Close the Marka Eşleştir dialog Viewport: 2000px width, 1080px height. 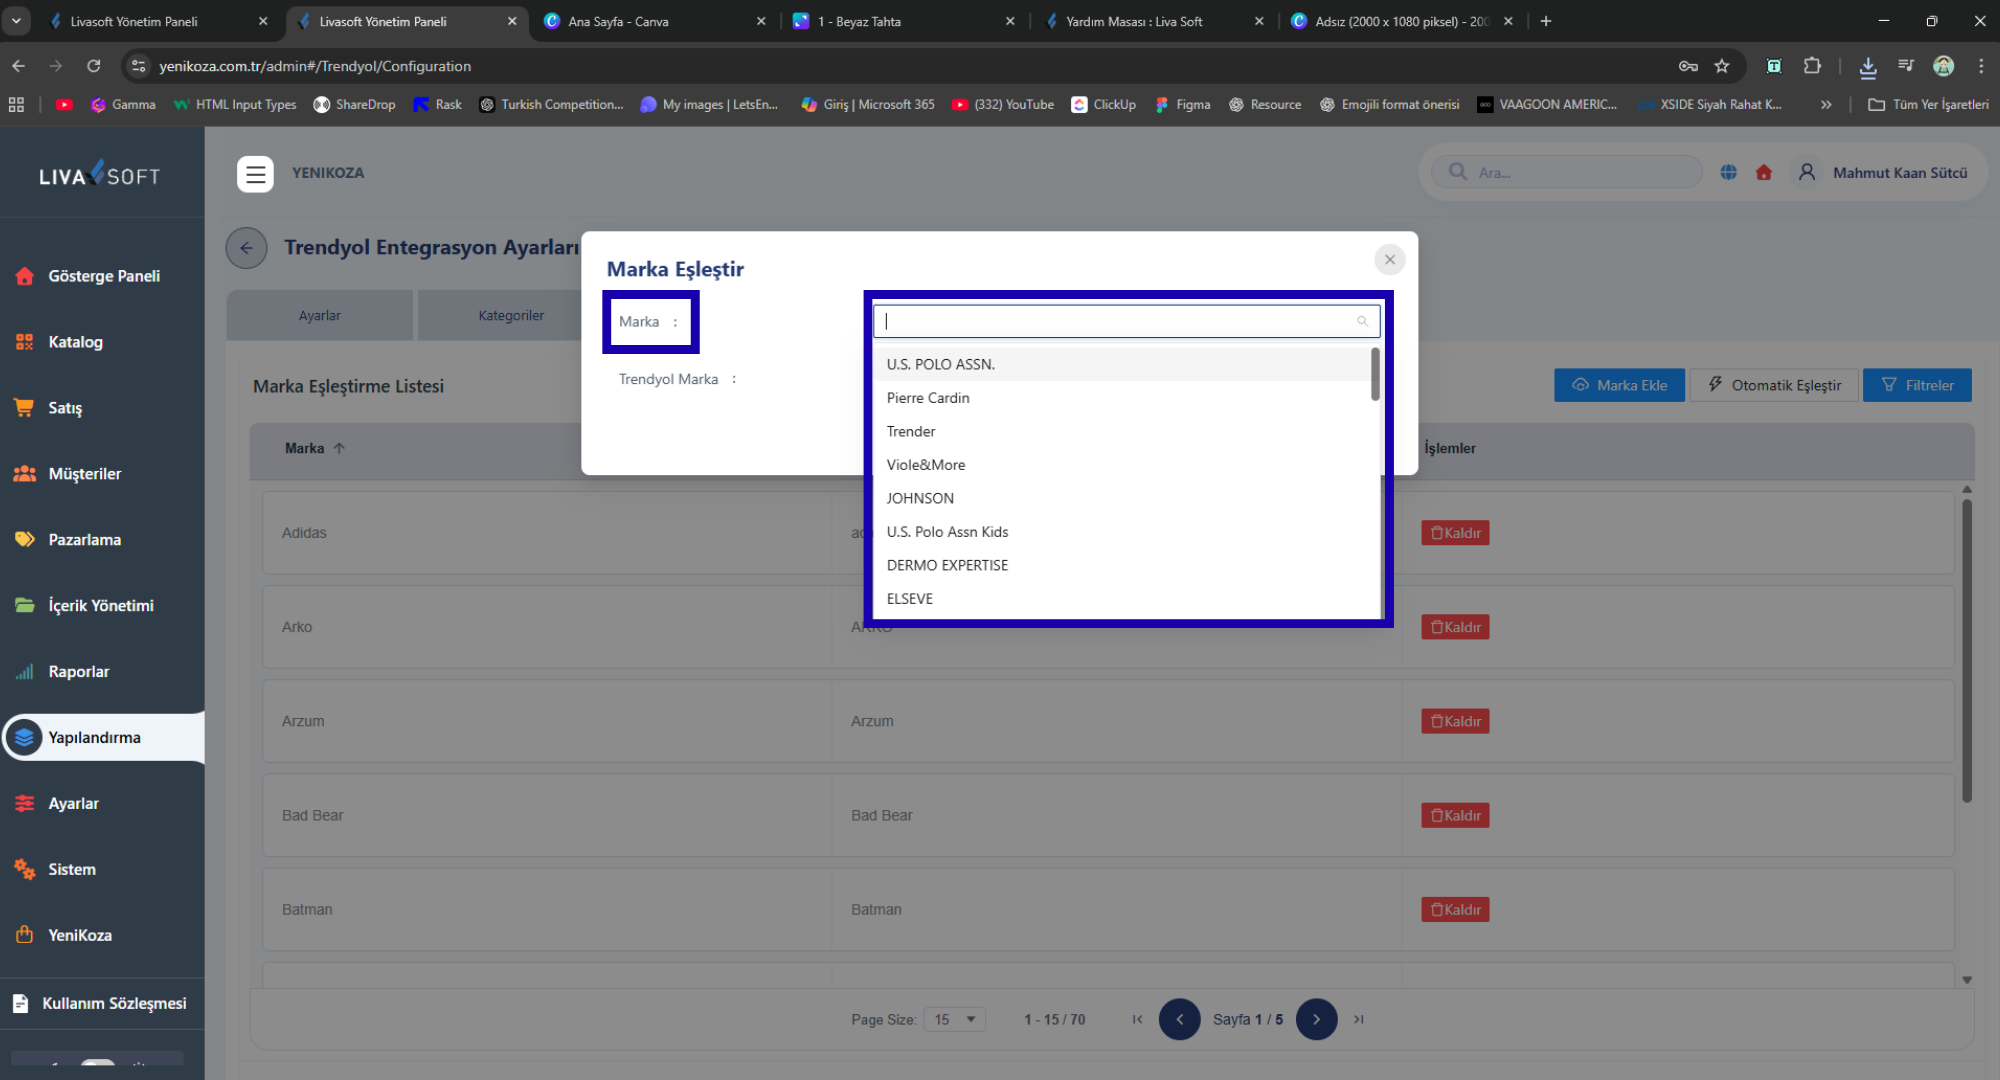pyautogui.click(x=1389, y=260)
